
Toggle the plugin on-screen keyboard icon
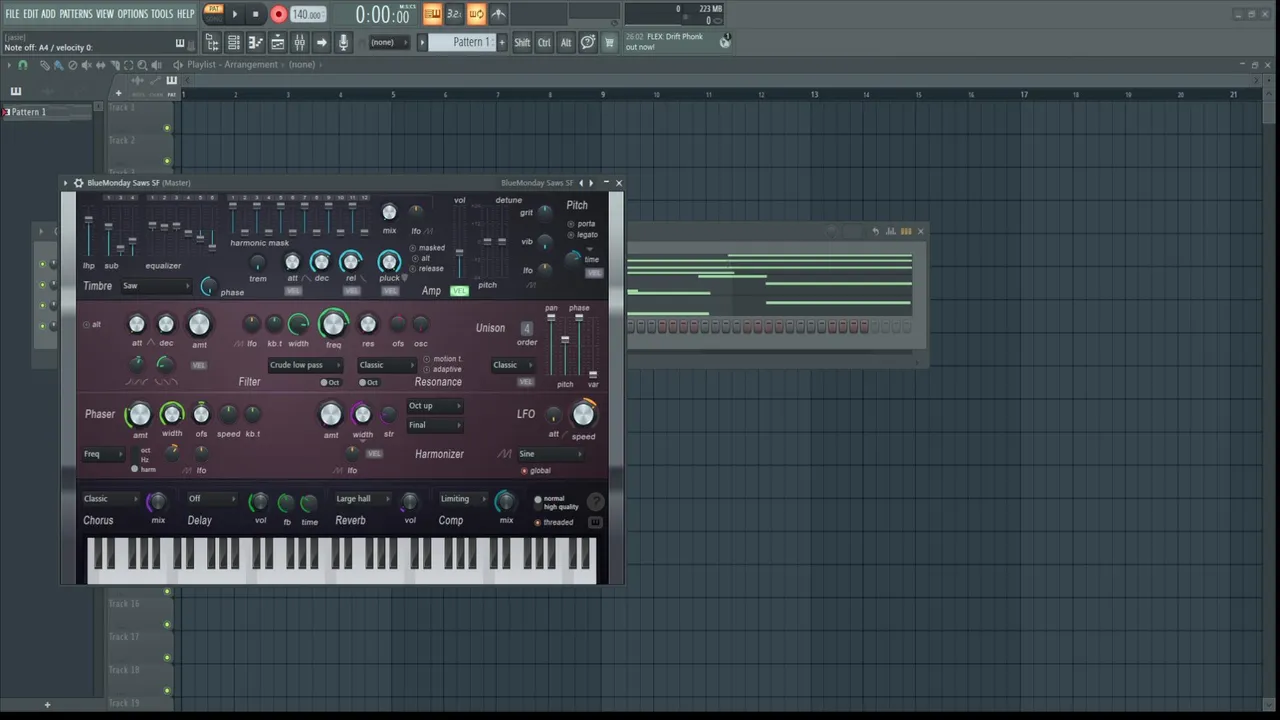595,522
